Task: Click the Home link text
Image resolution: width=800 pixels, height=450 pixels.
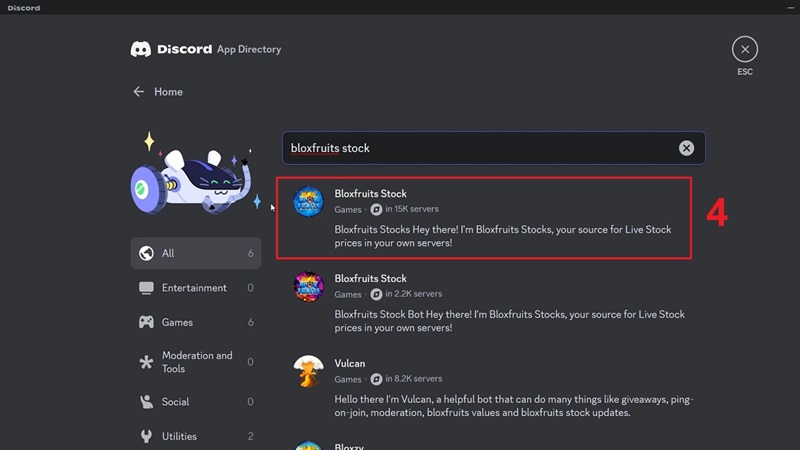Action: [168, 92]
